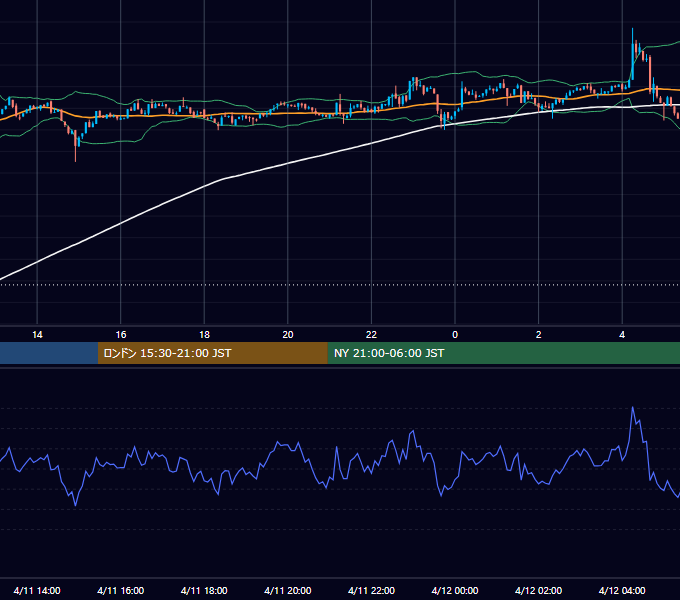
Task: Click the NY 21:00-06:00 JST session bar
Action: click(503, 353)
